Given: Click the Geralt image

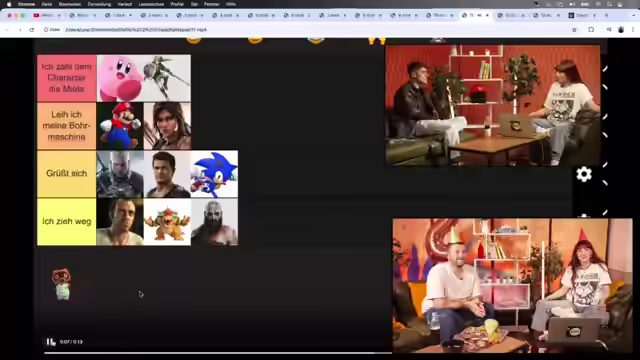Looking at the screenshot, I should (120, 174).
